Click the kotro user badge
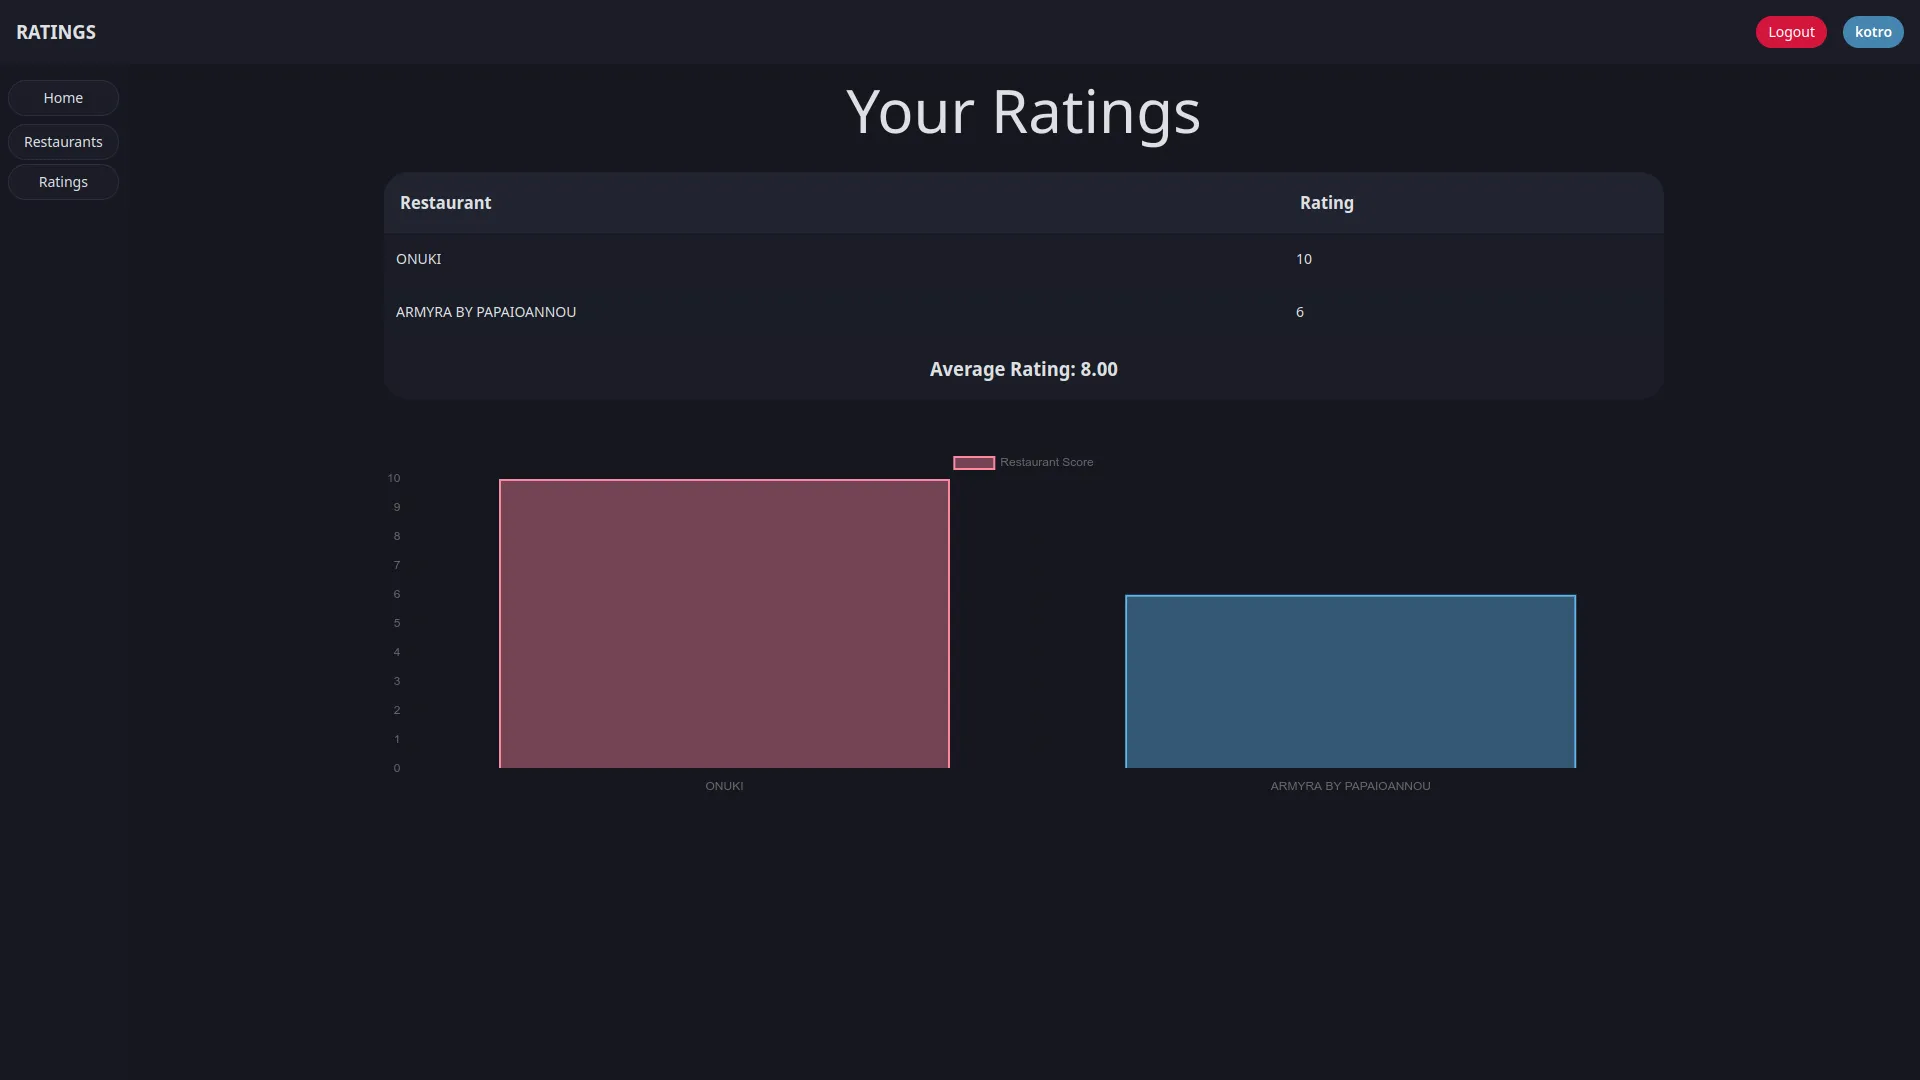 (x=1872, y=31)
